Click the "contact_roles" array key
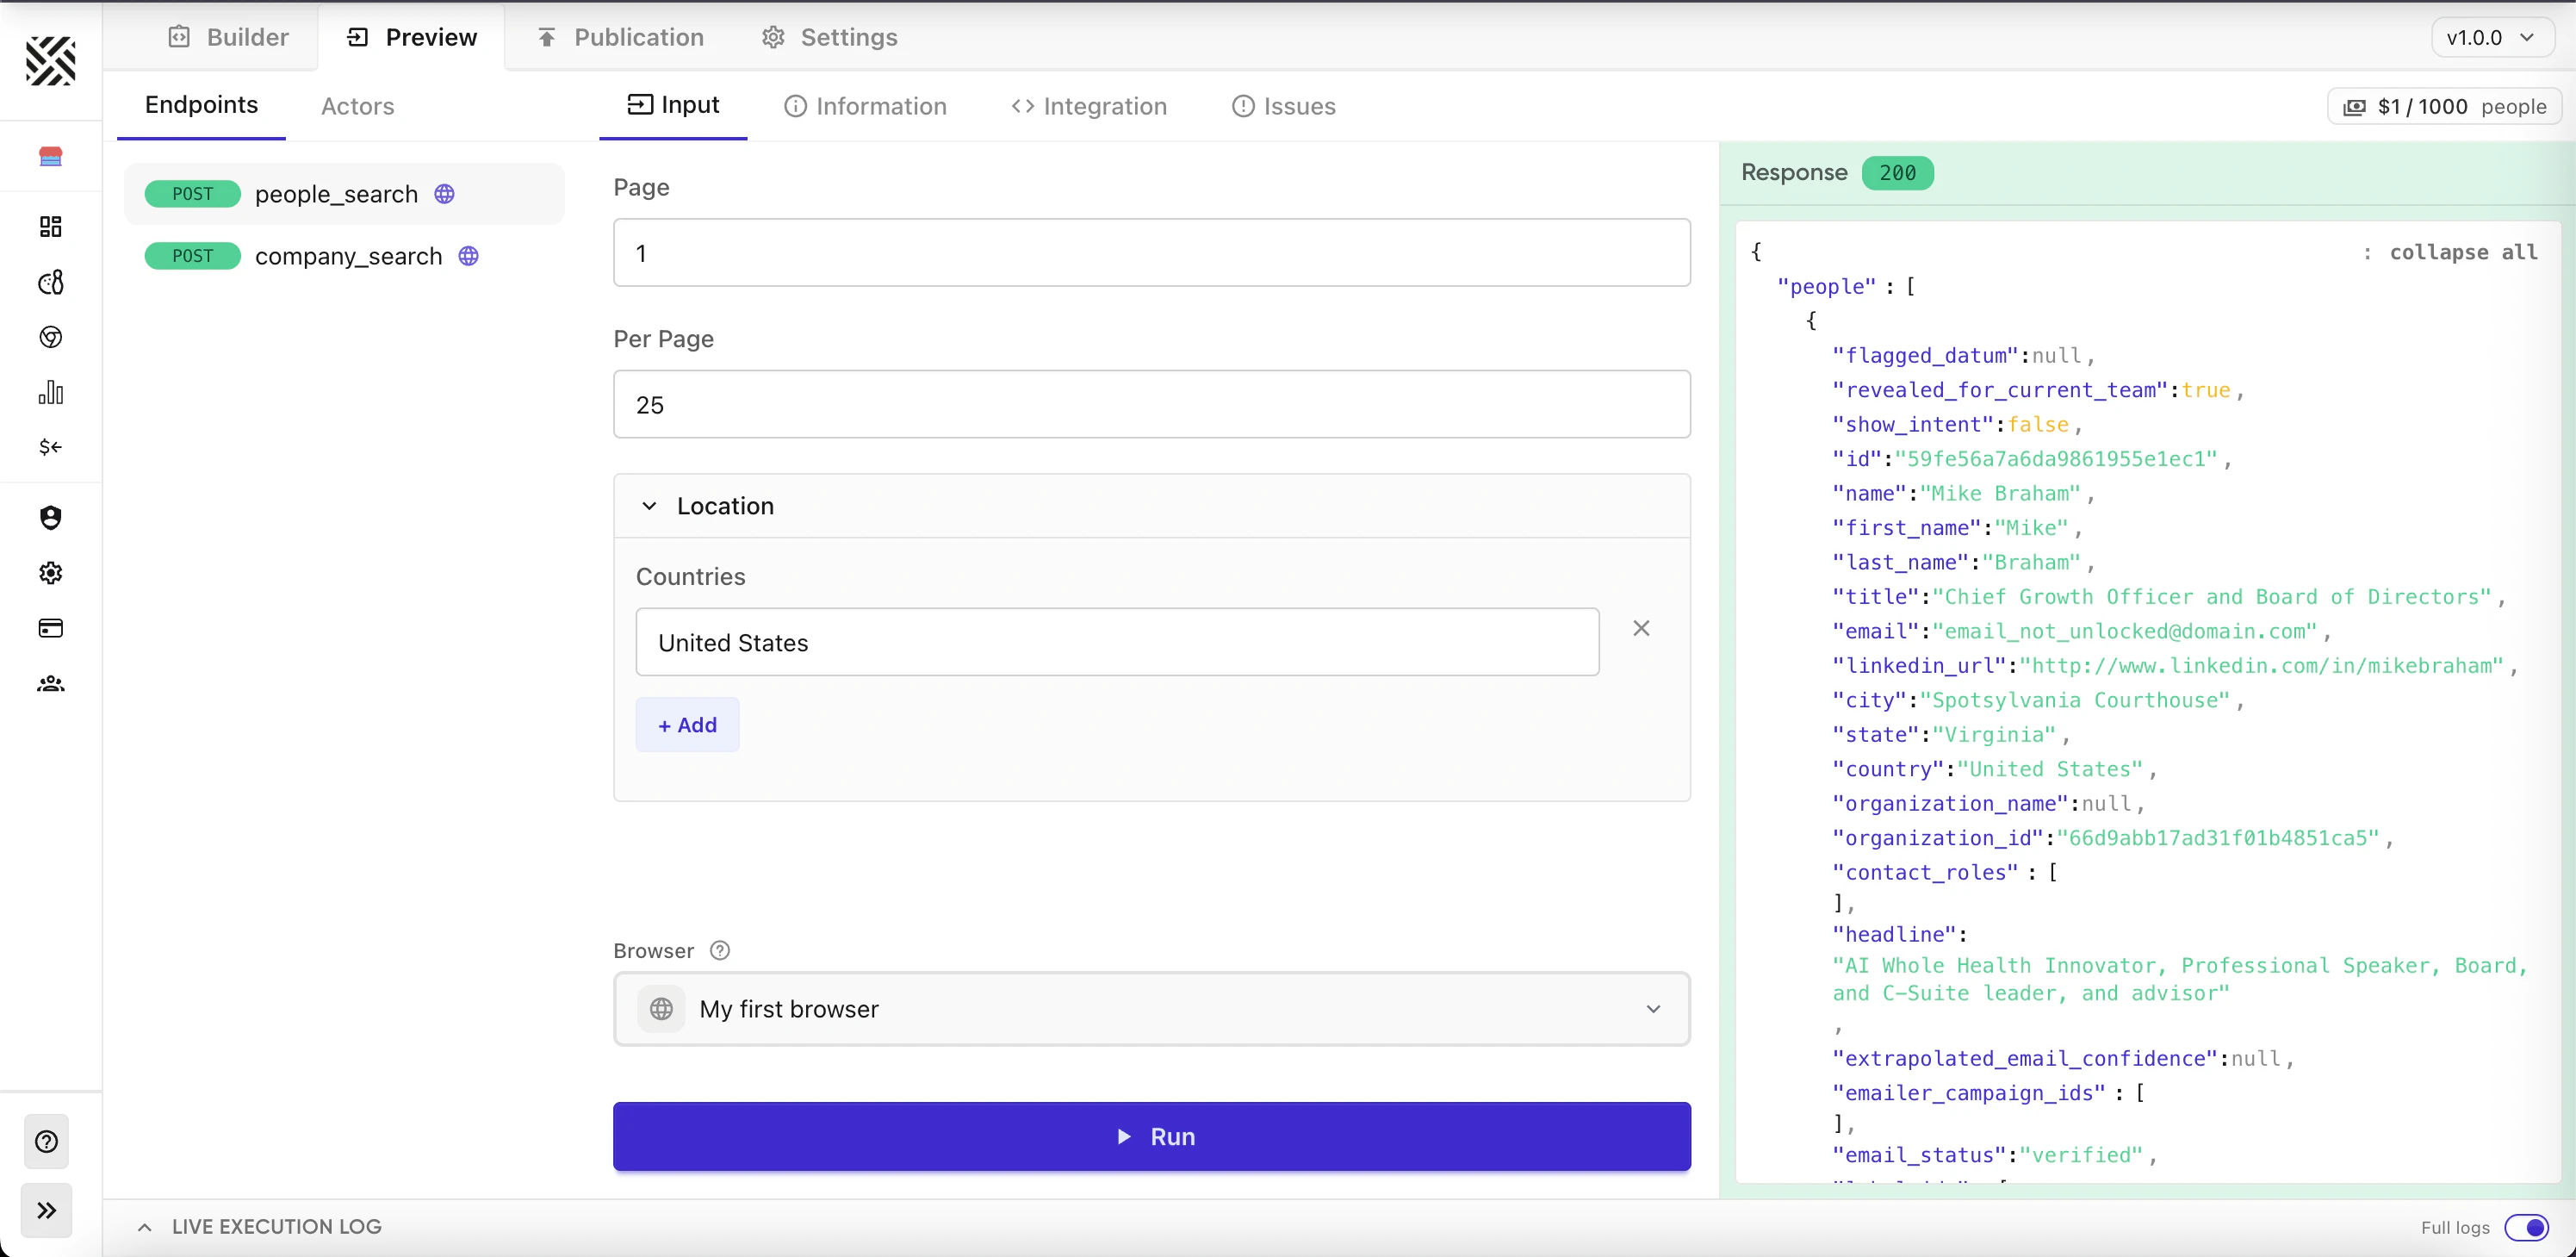Screen dimensions: 2576x1257 tap(1925, 872)
